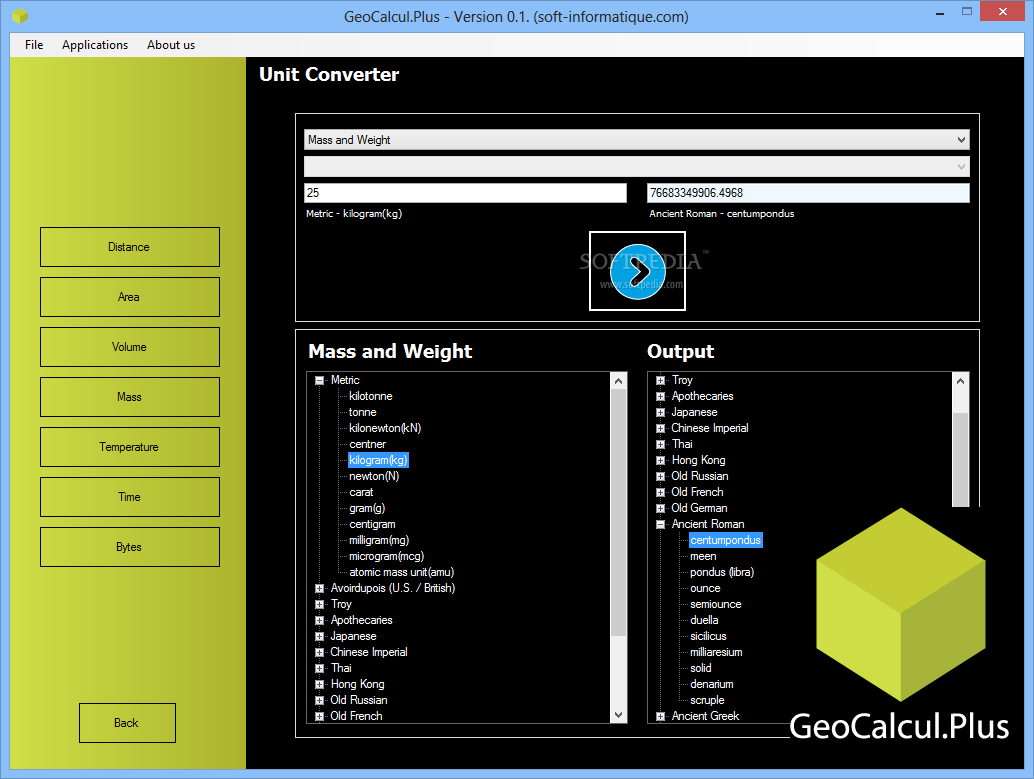Image resolution: width=1034 pixels, height=779 pixels.
Task: Click the Temperature category button
Action: pyautogui.click(x=130, y=447)
